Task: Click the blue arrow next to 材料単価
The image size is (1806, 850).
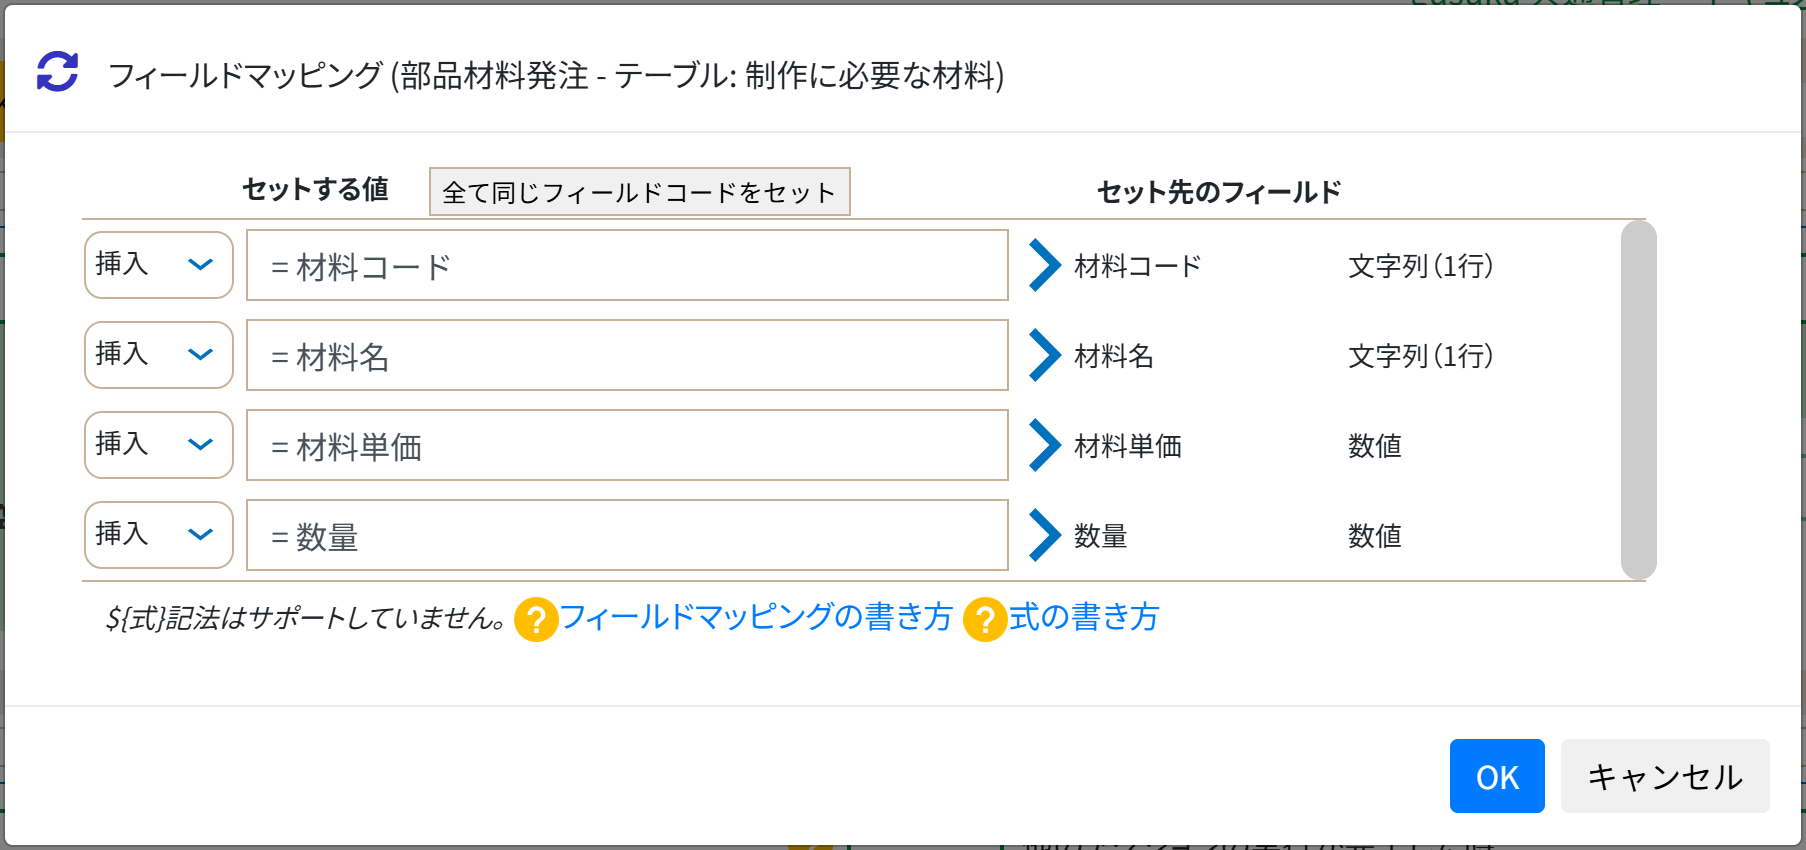Action: coord(1045,446)
